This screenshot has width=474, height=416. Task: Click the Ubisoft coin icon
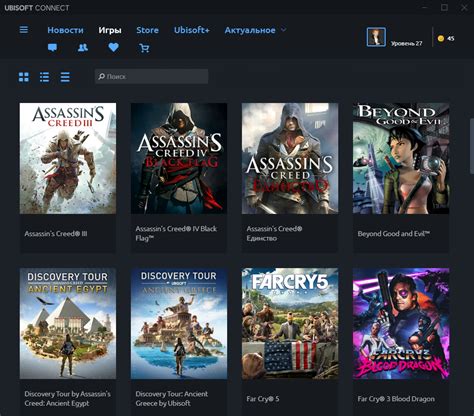(x=441, y=38)
